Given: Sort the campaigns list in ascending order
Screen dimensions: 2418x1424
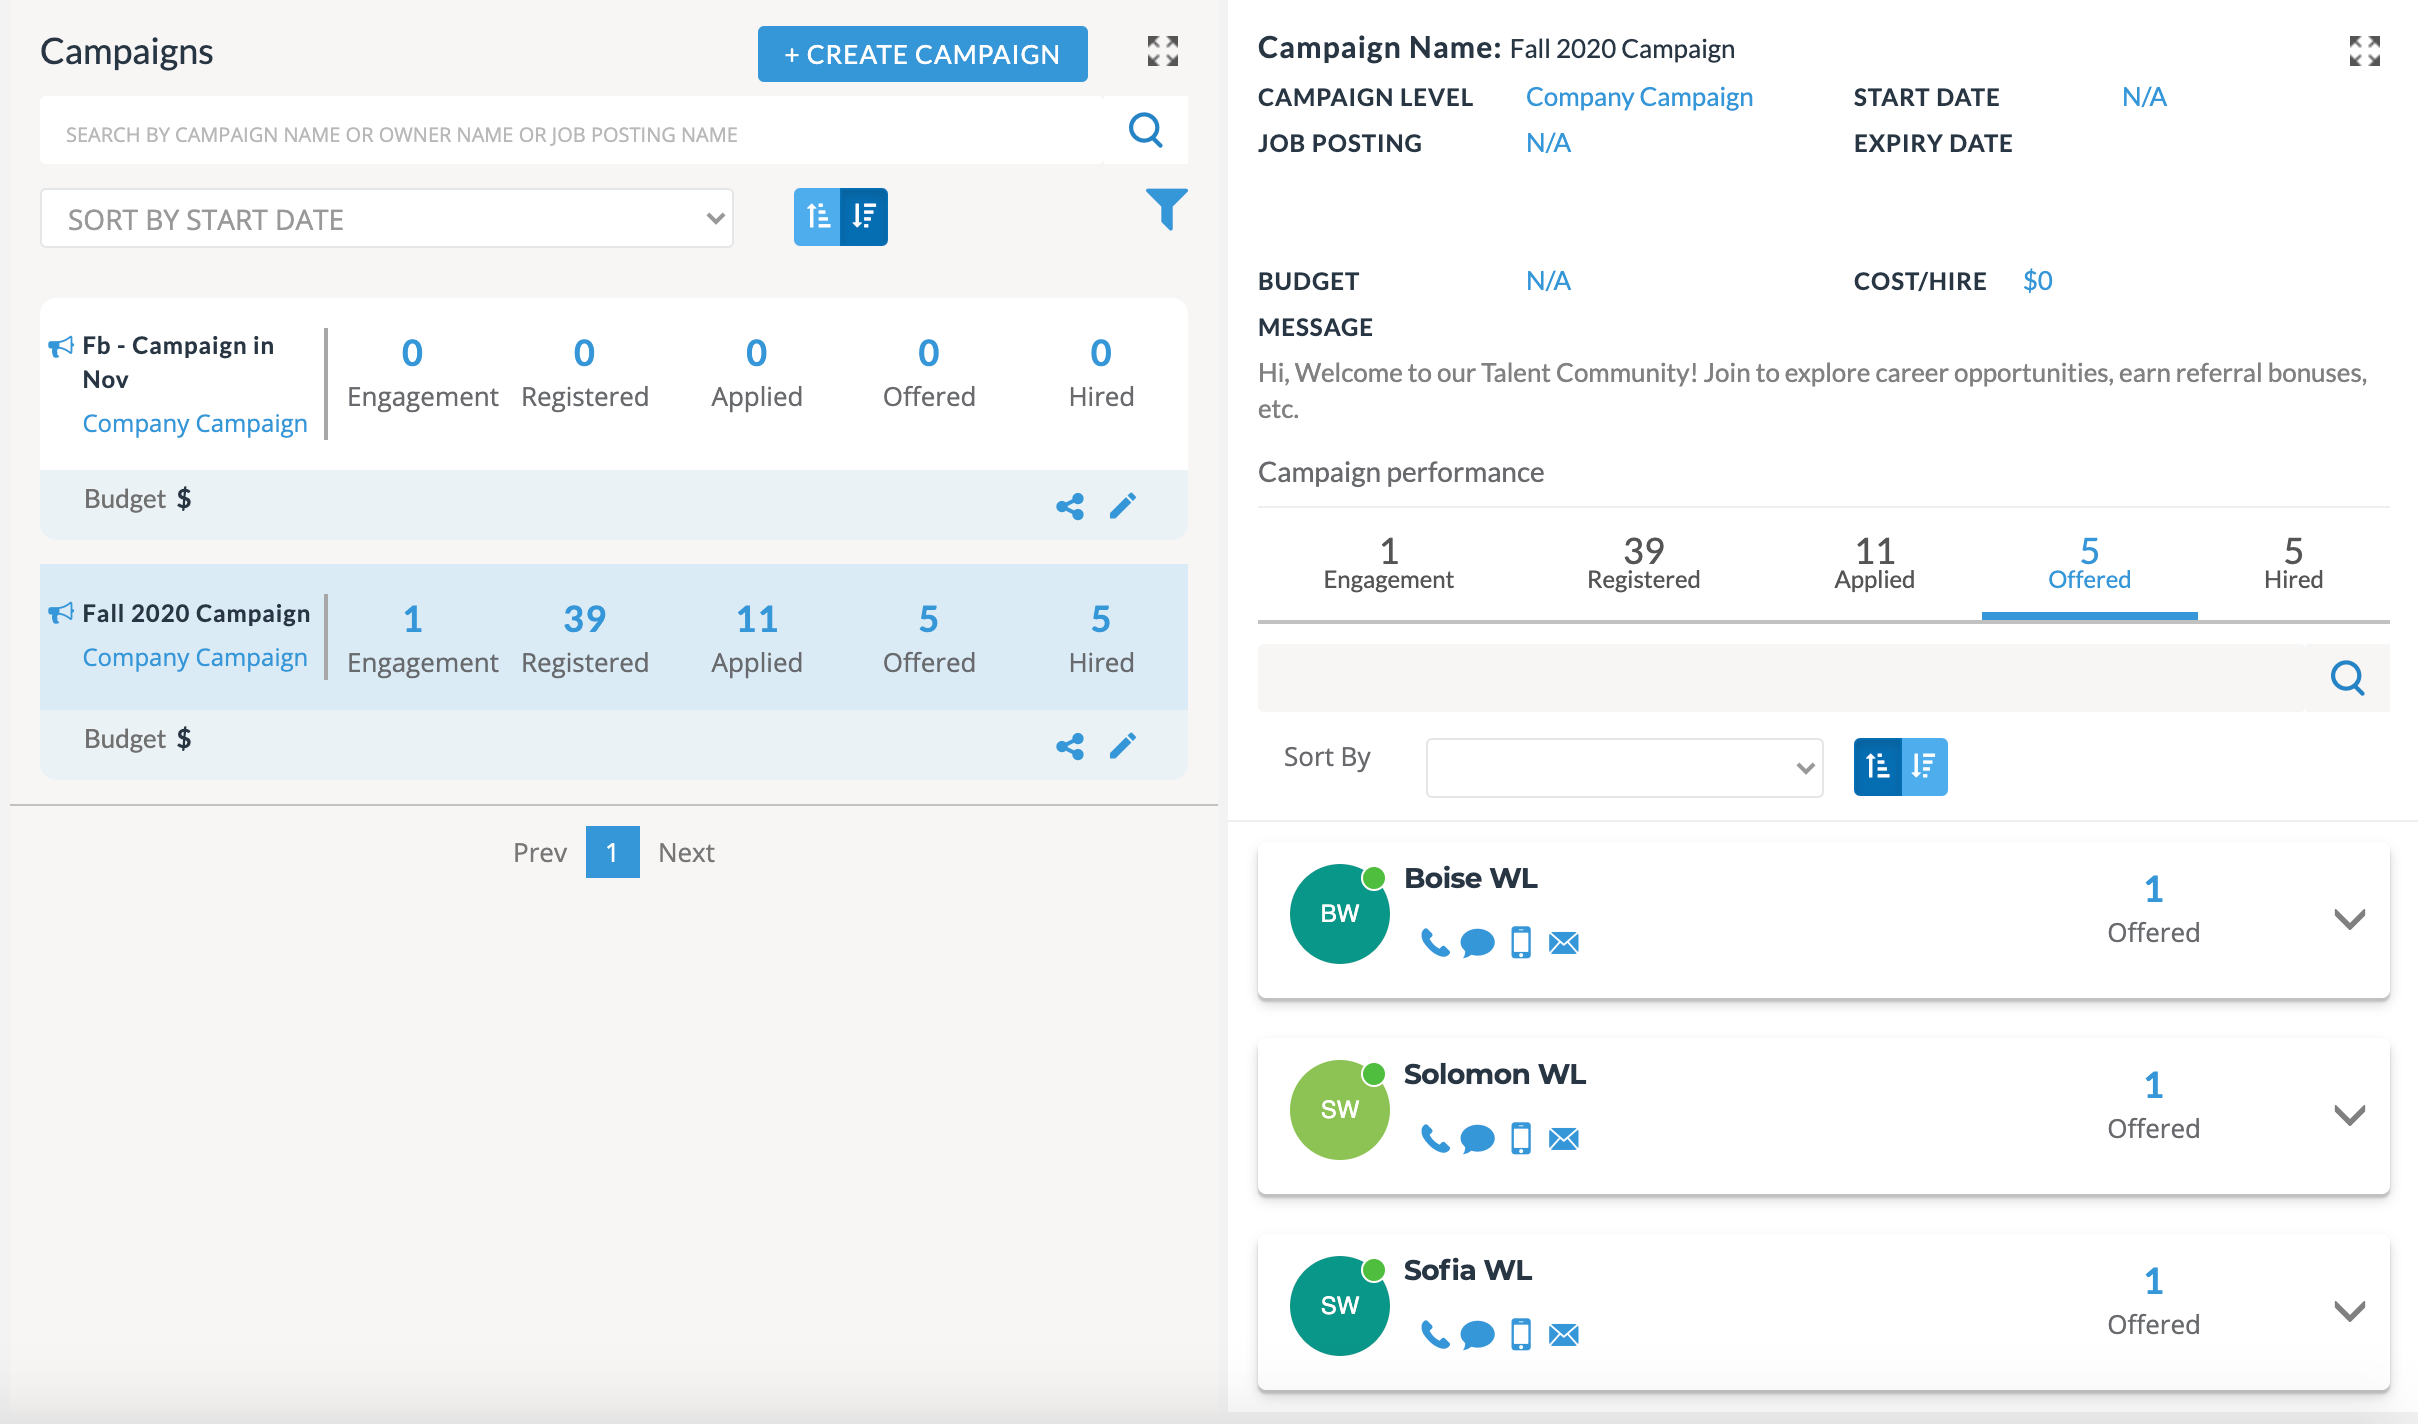Looking at the screenshot, I should click(x=818, y=217).
